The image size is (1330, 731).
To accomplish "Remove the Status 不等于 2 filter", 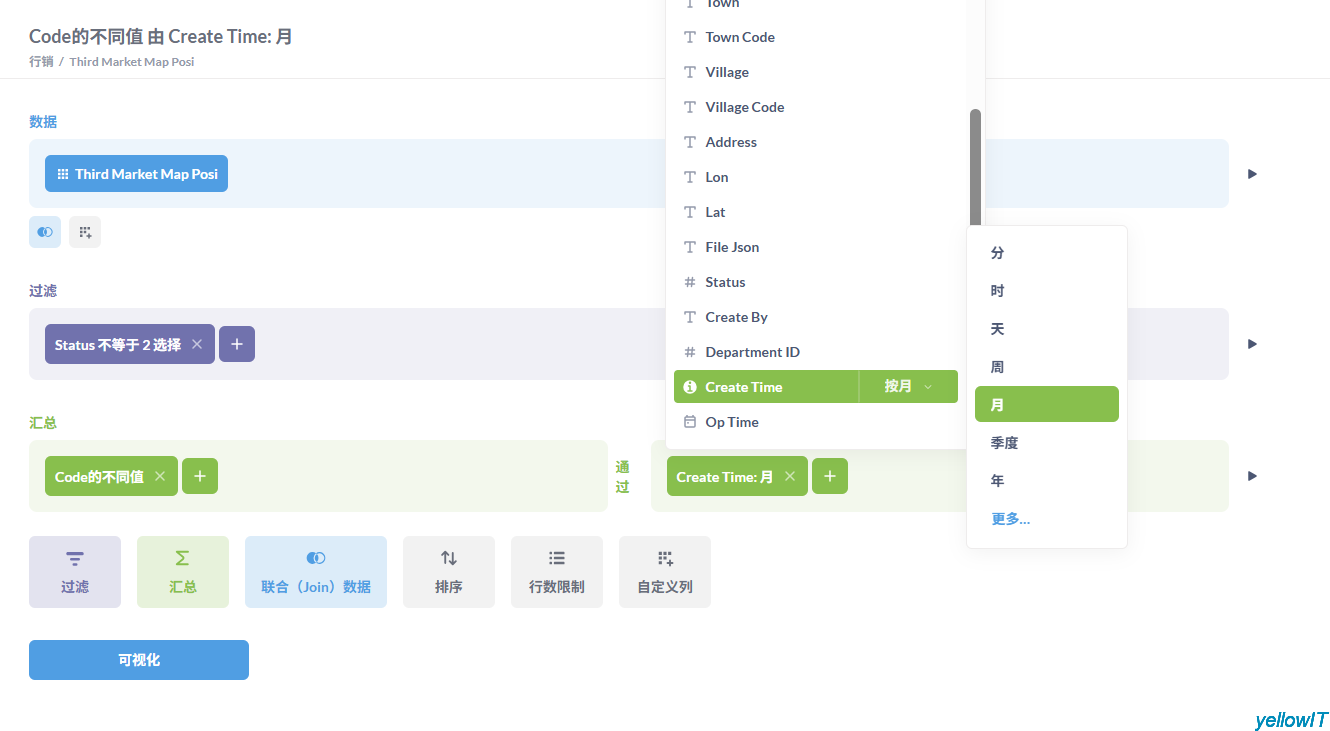I will point(197,344).
